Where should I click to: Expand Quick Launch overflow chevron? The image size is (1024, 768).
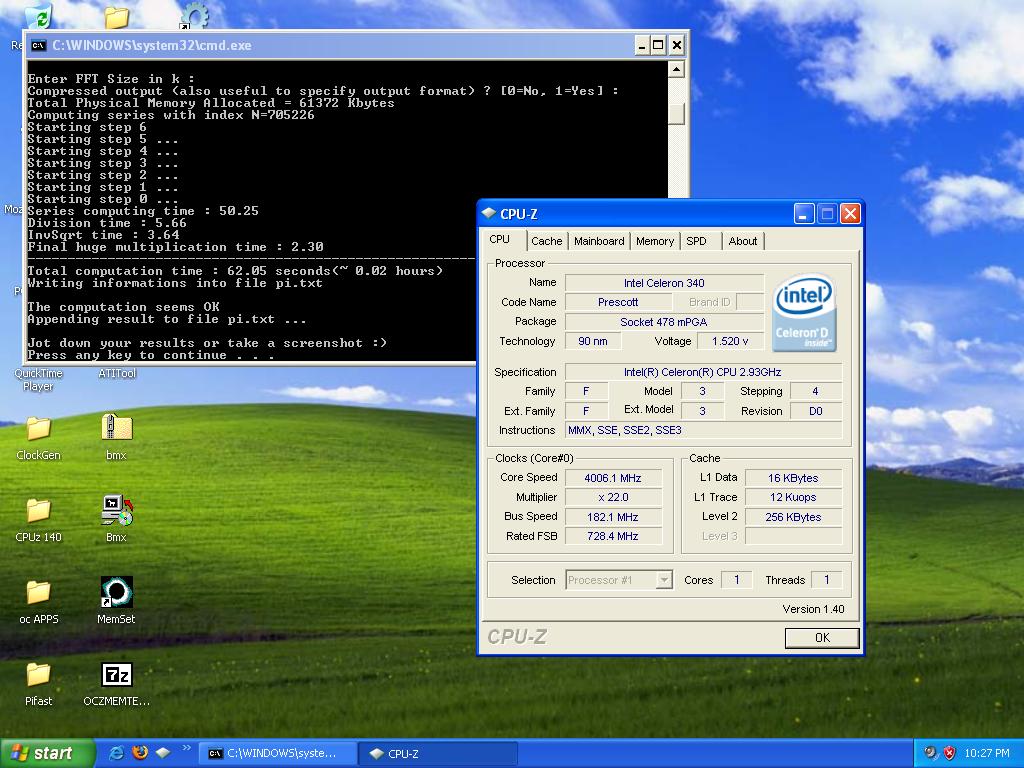[186, 748]
